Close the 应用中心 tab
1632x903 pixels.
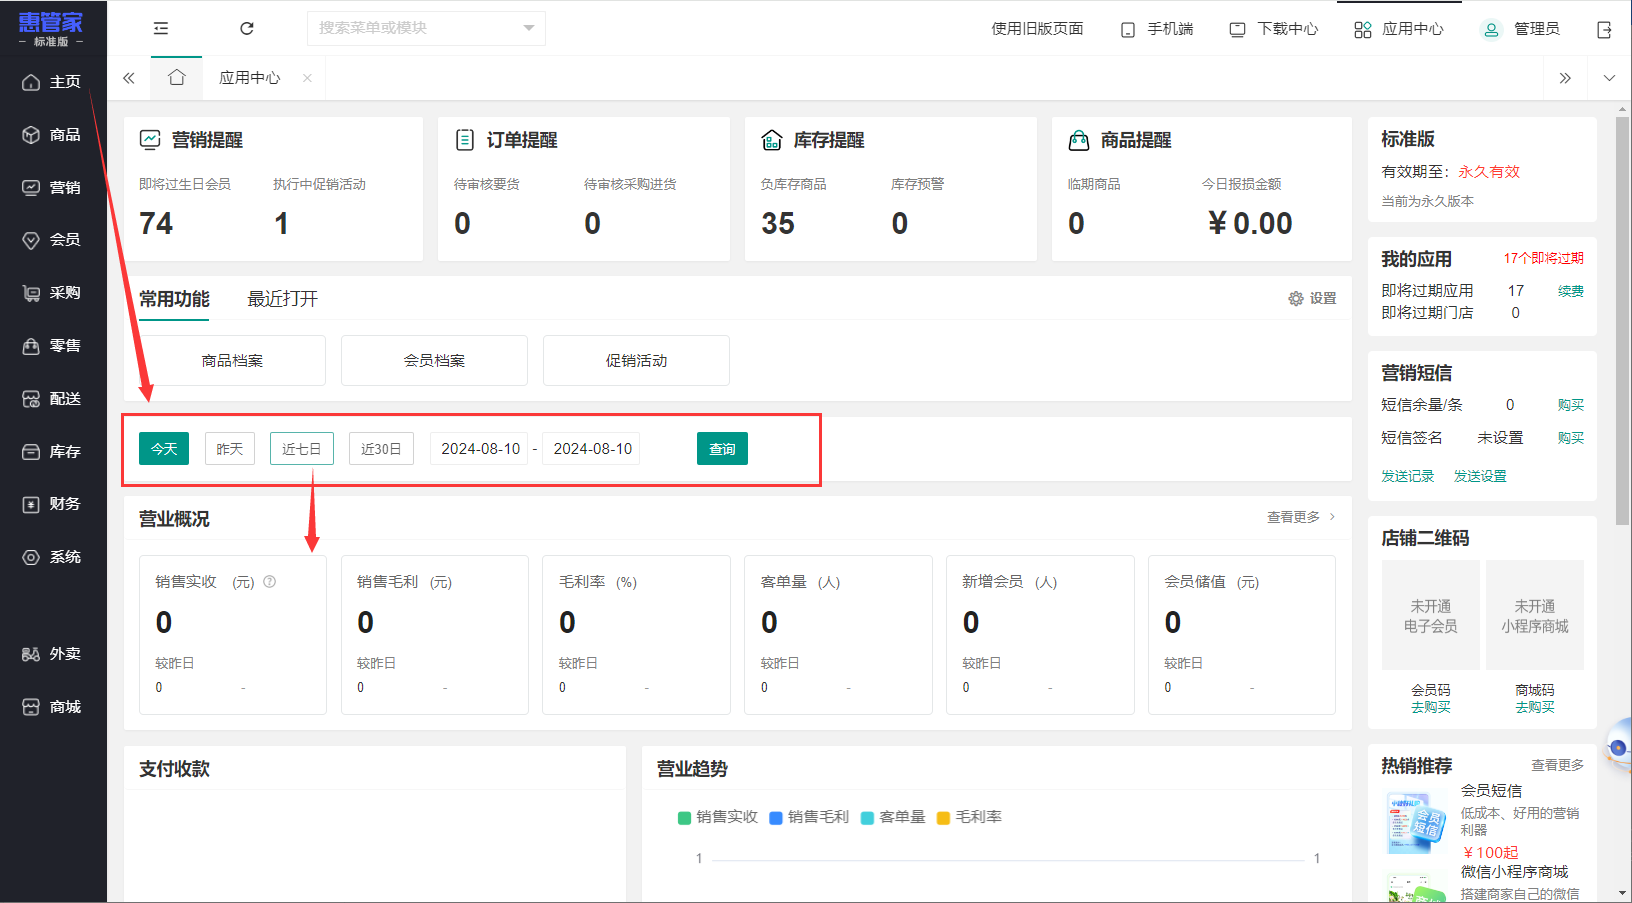point(307,78)
